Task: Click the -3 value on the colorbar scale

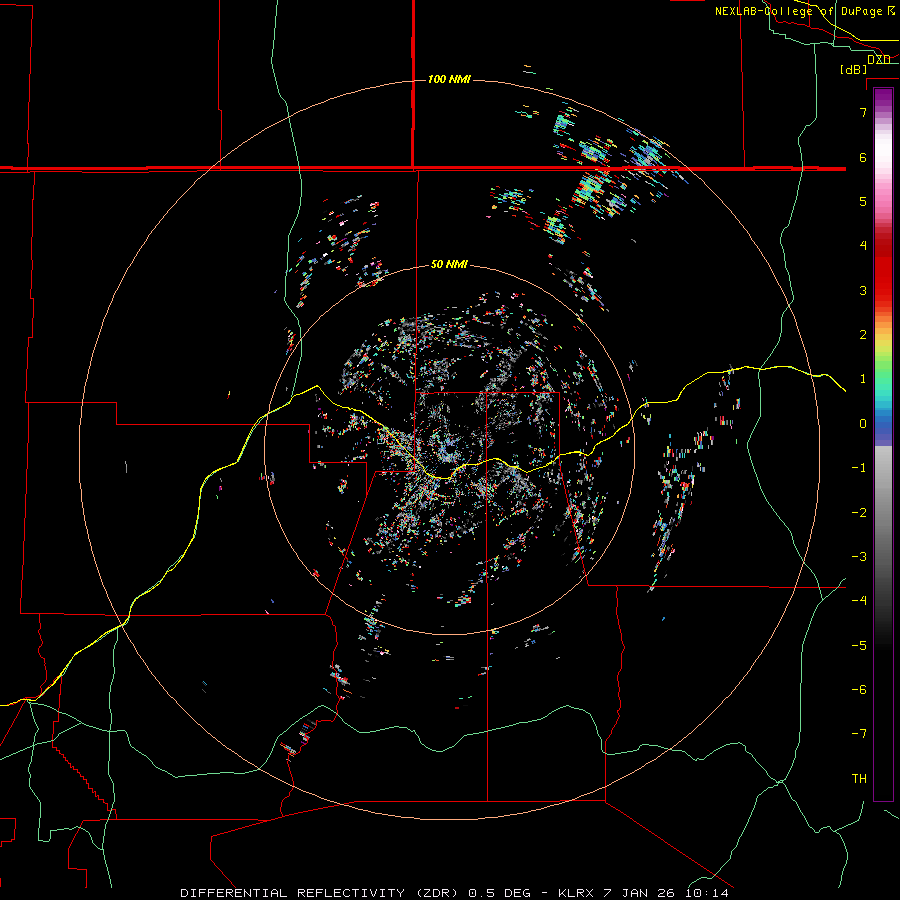Action: pos(859,557)
